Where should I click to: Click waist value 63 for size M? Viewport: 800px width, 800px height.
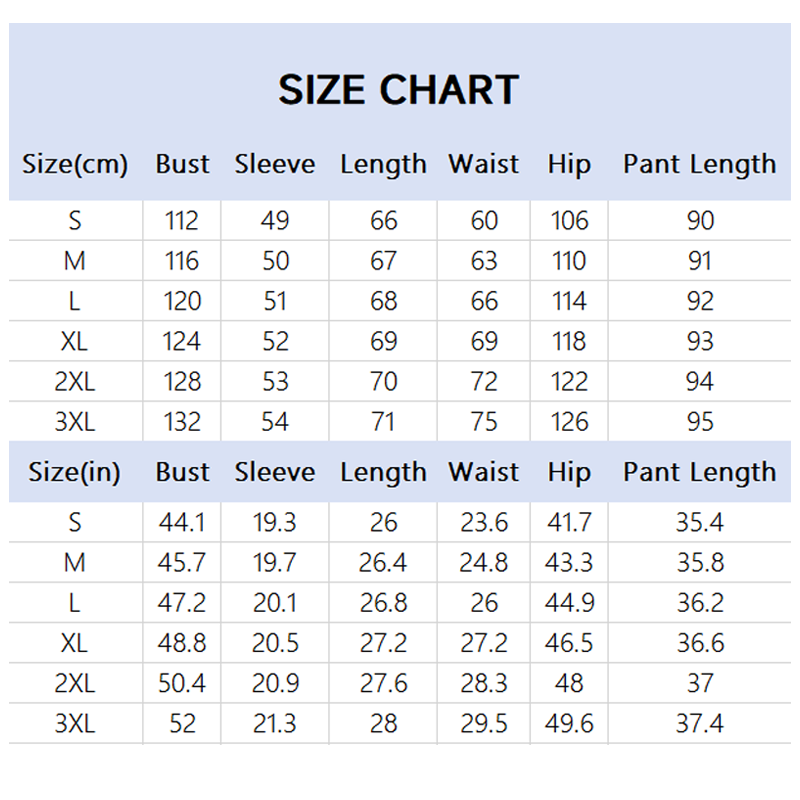pyautogui.click(x=484, y=262)
